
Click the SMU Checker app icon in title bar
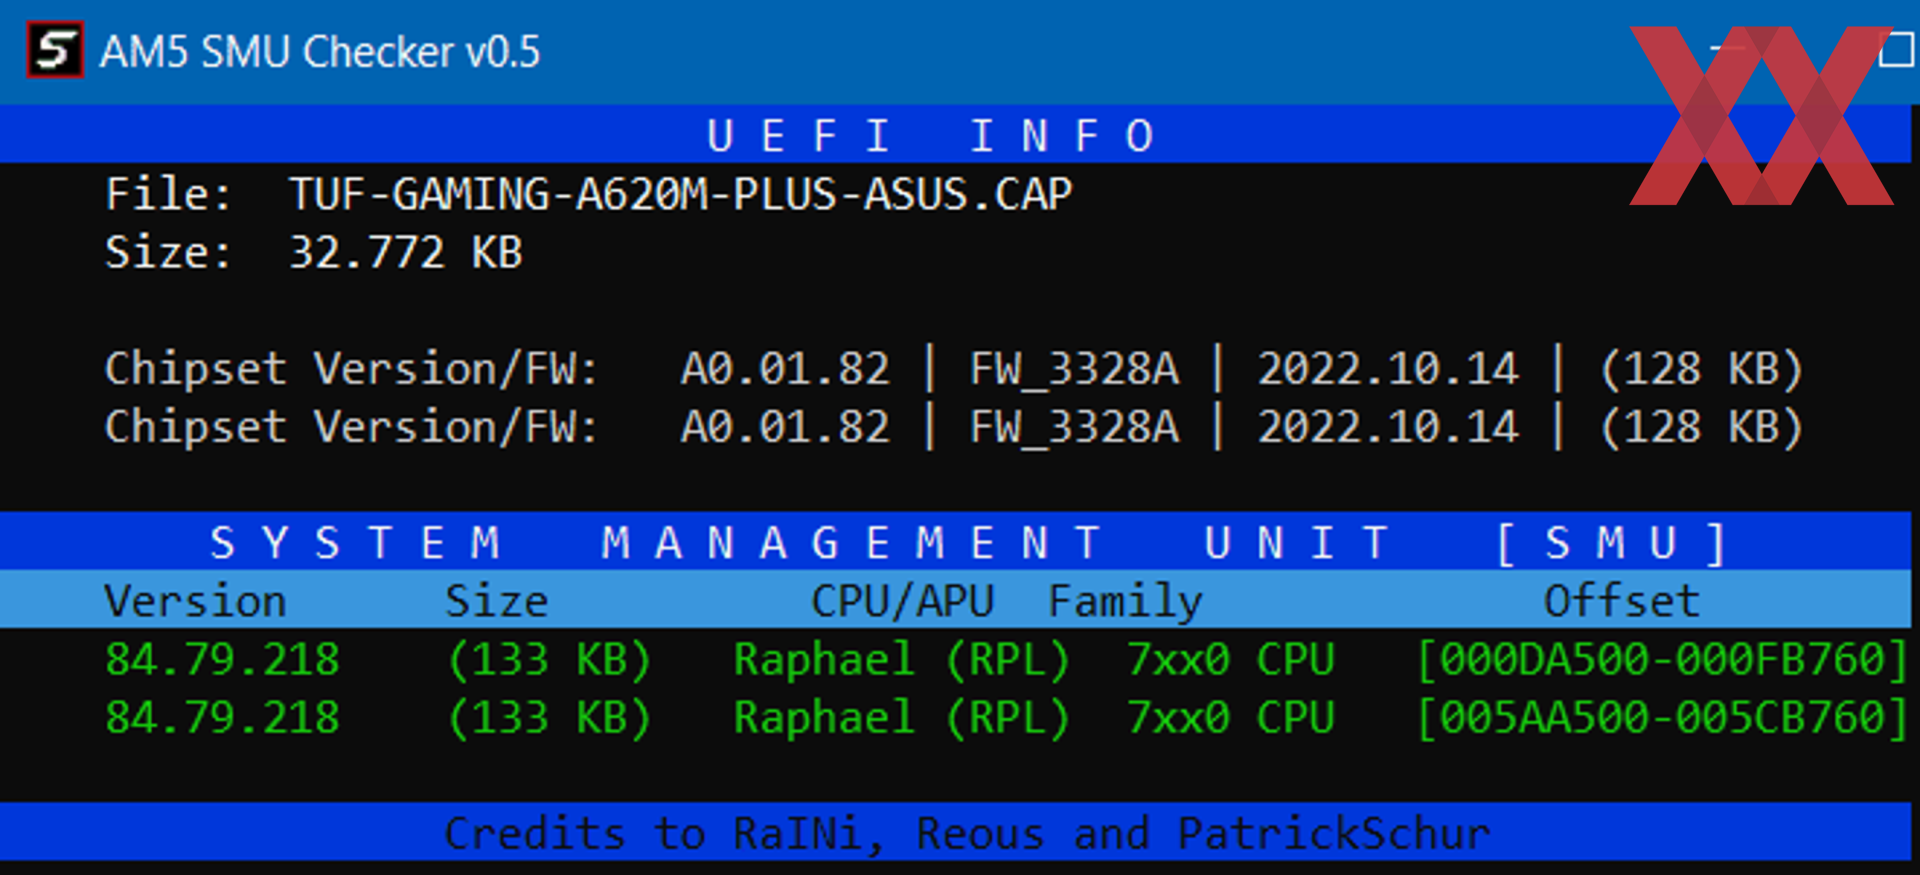point(54,50)
